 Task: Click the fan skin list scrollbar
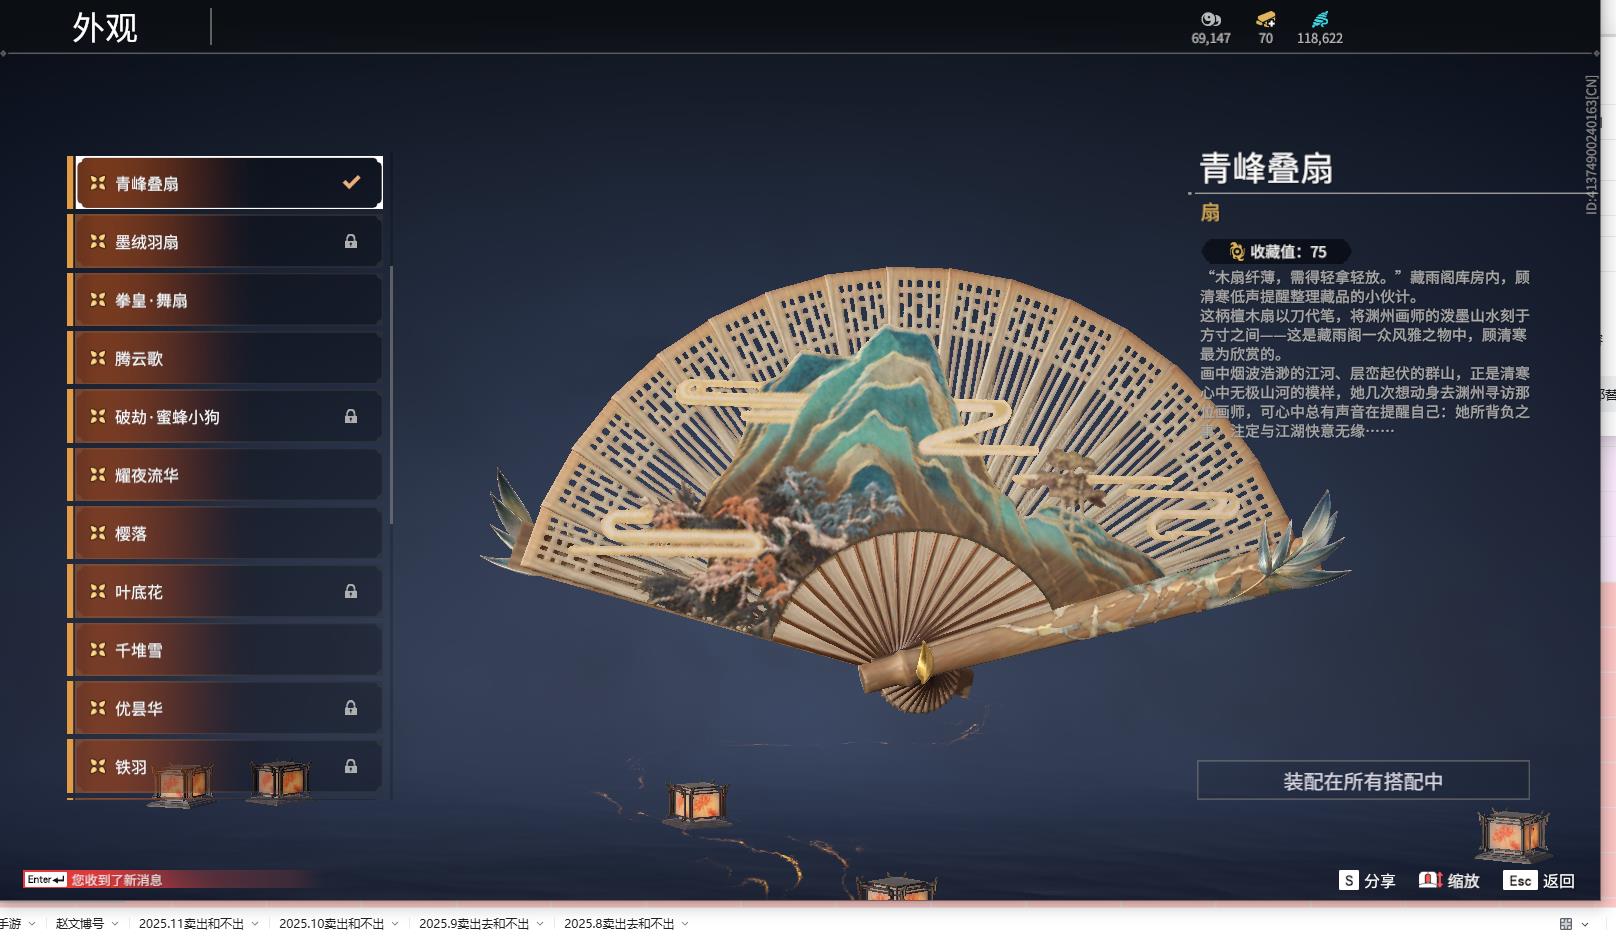pos(391,395)
